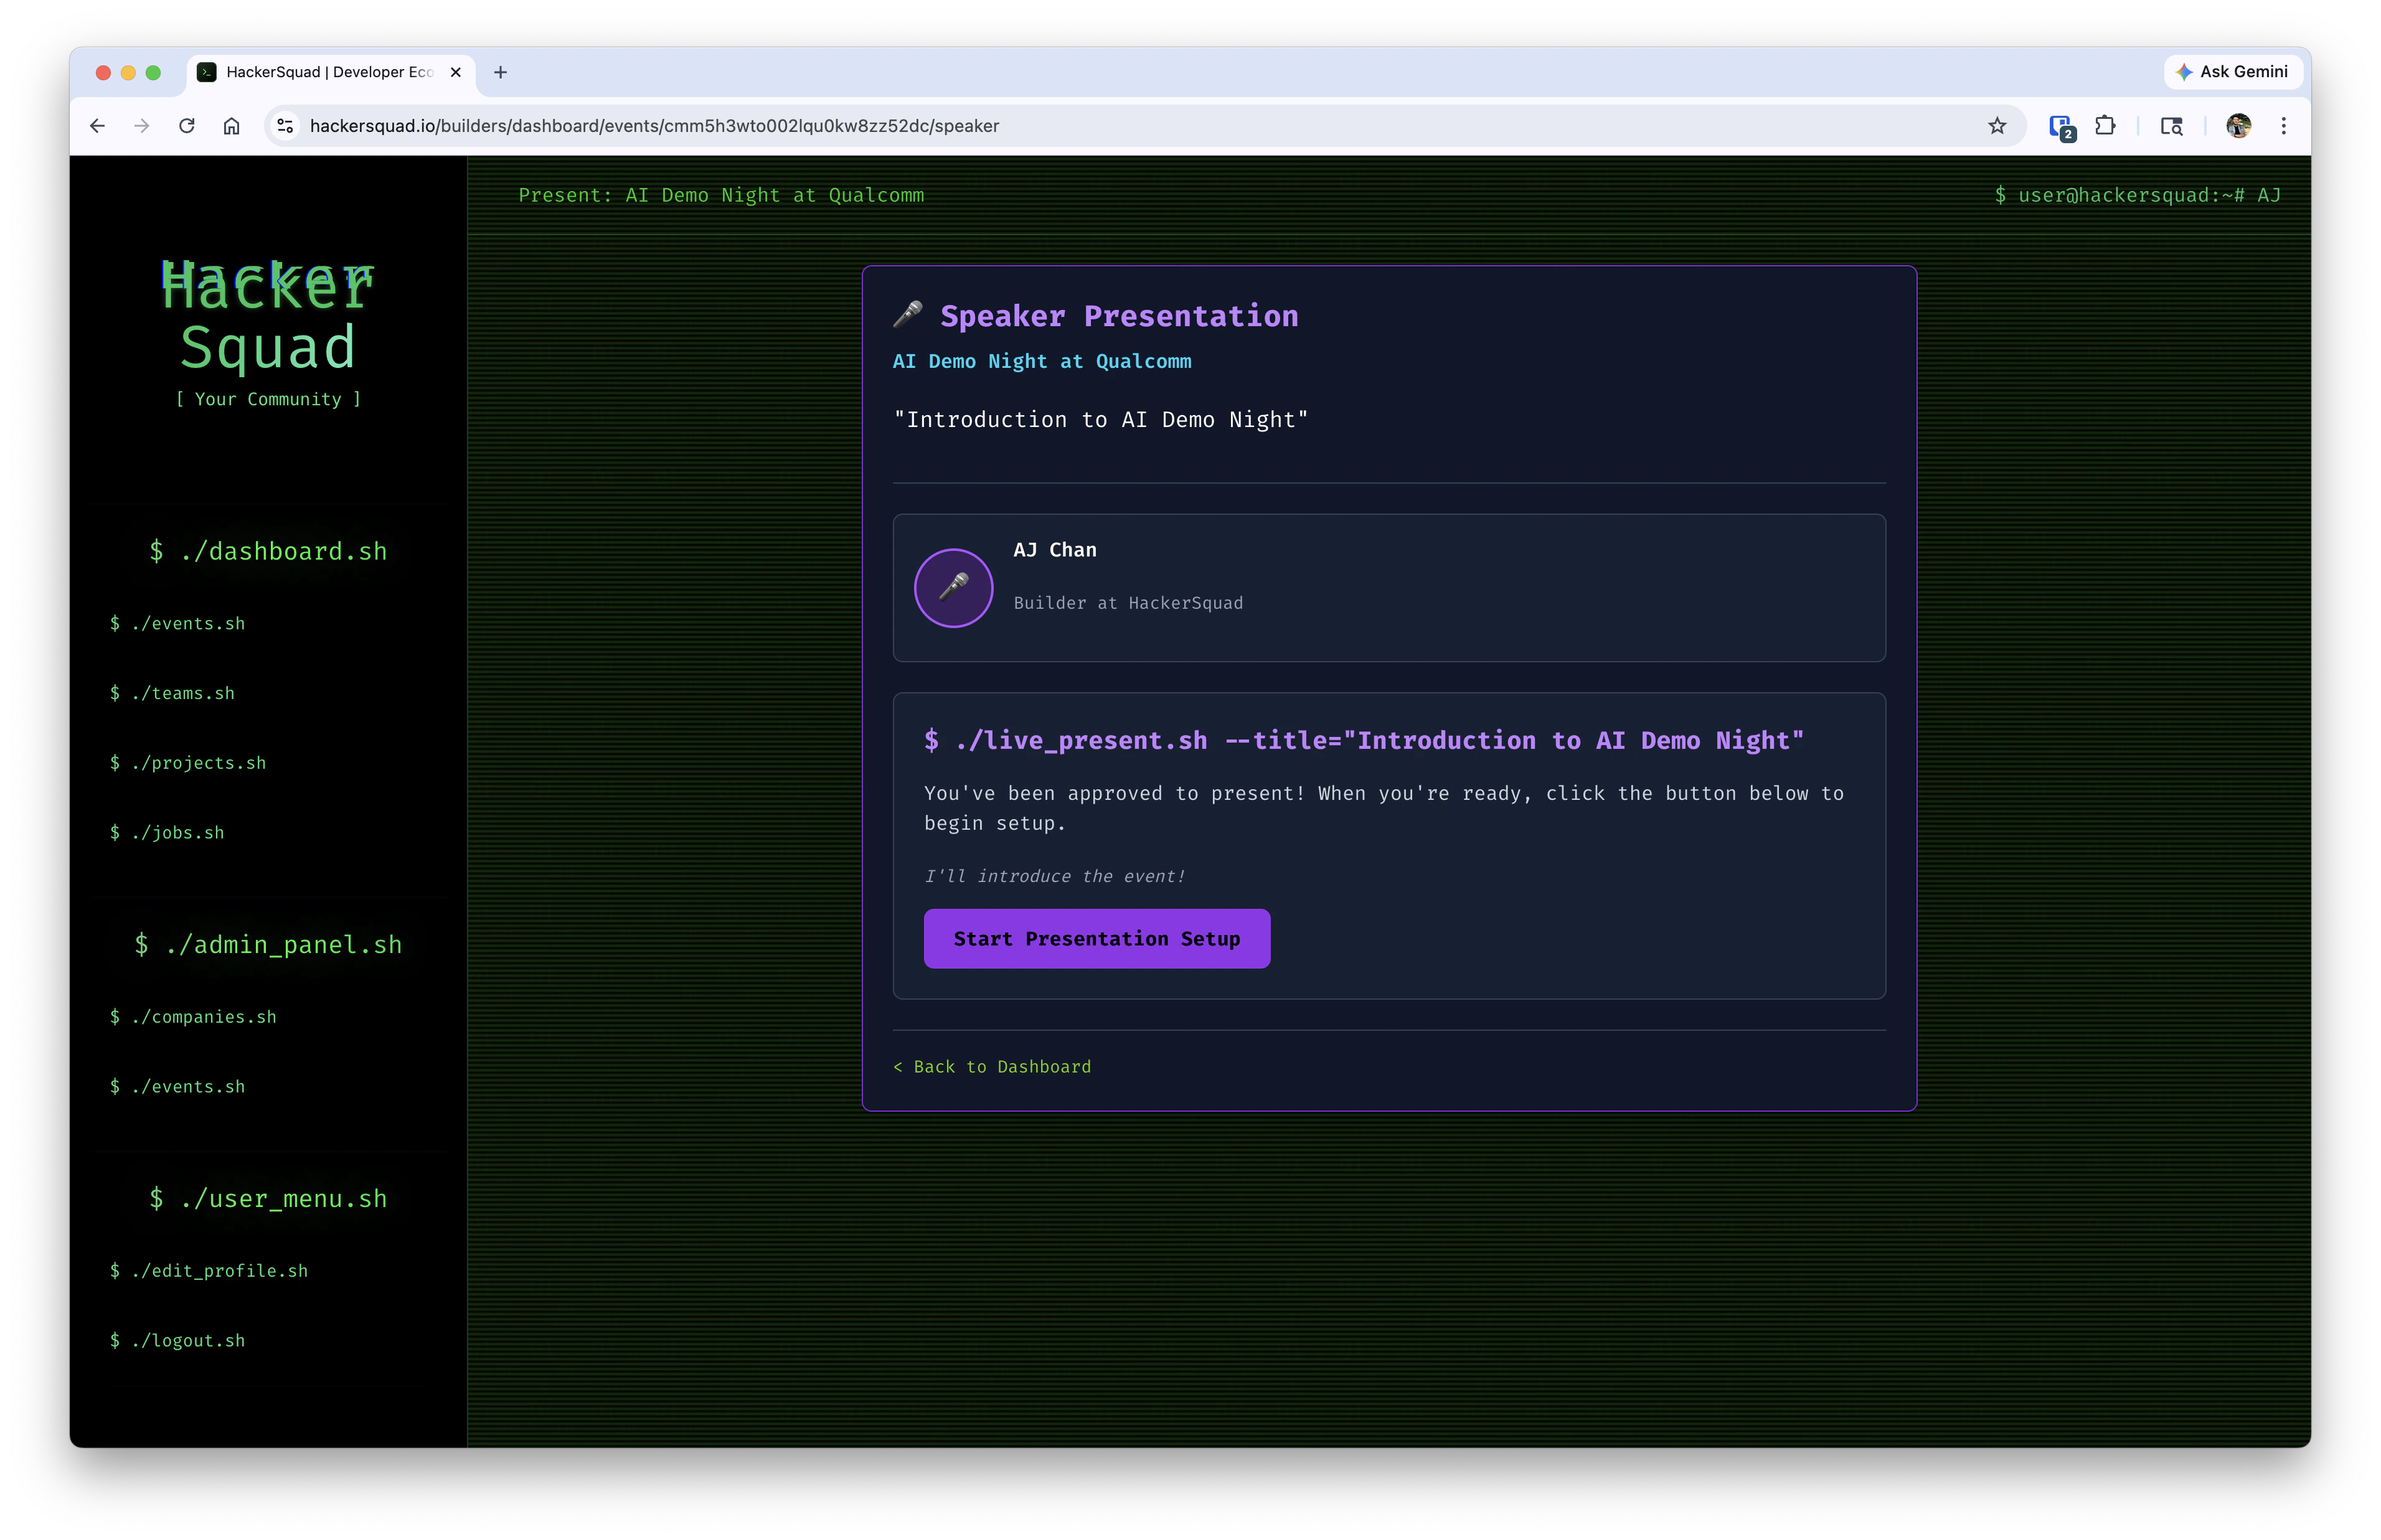Open ./companies.sh in admin panel
The image size is (2381, 1540).
193,1017
